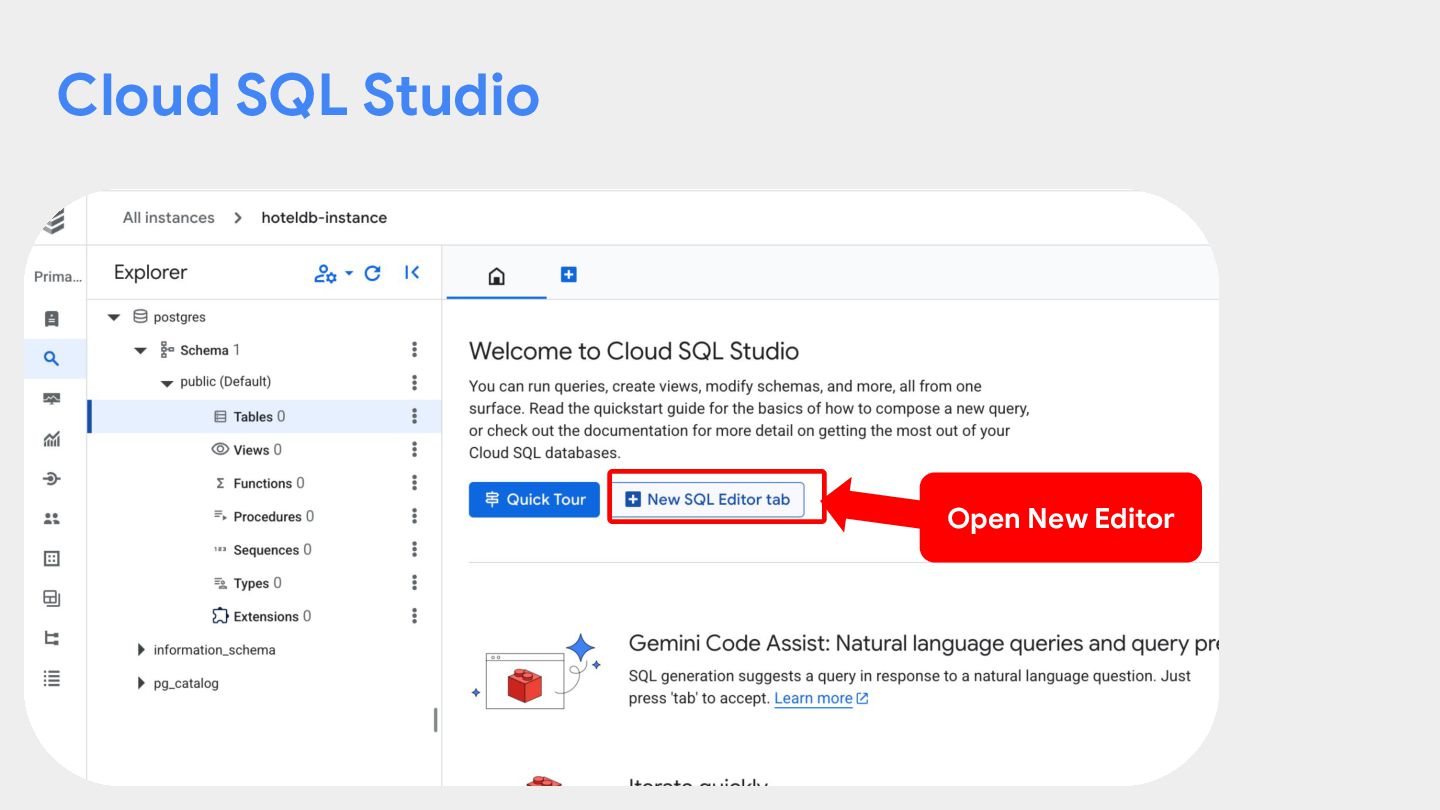Open more options for Types row
This screenshot has width=1440, height=810.
tap(414, 583)
